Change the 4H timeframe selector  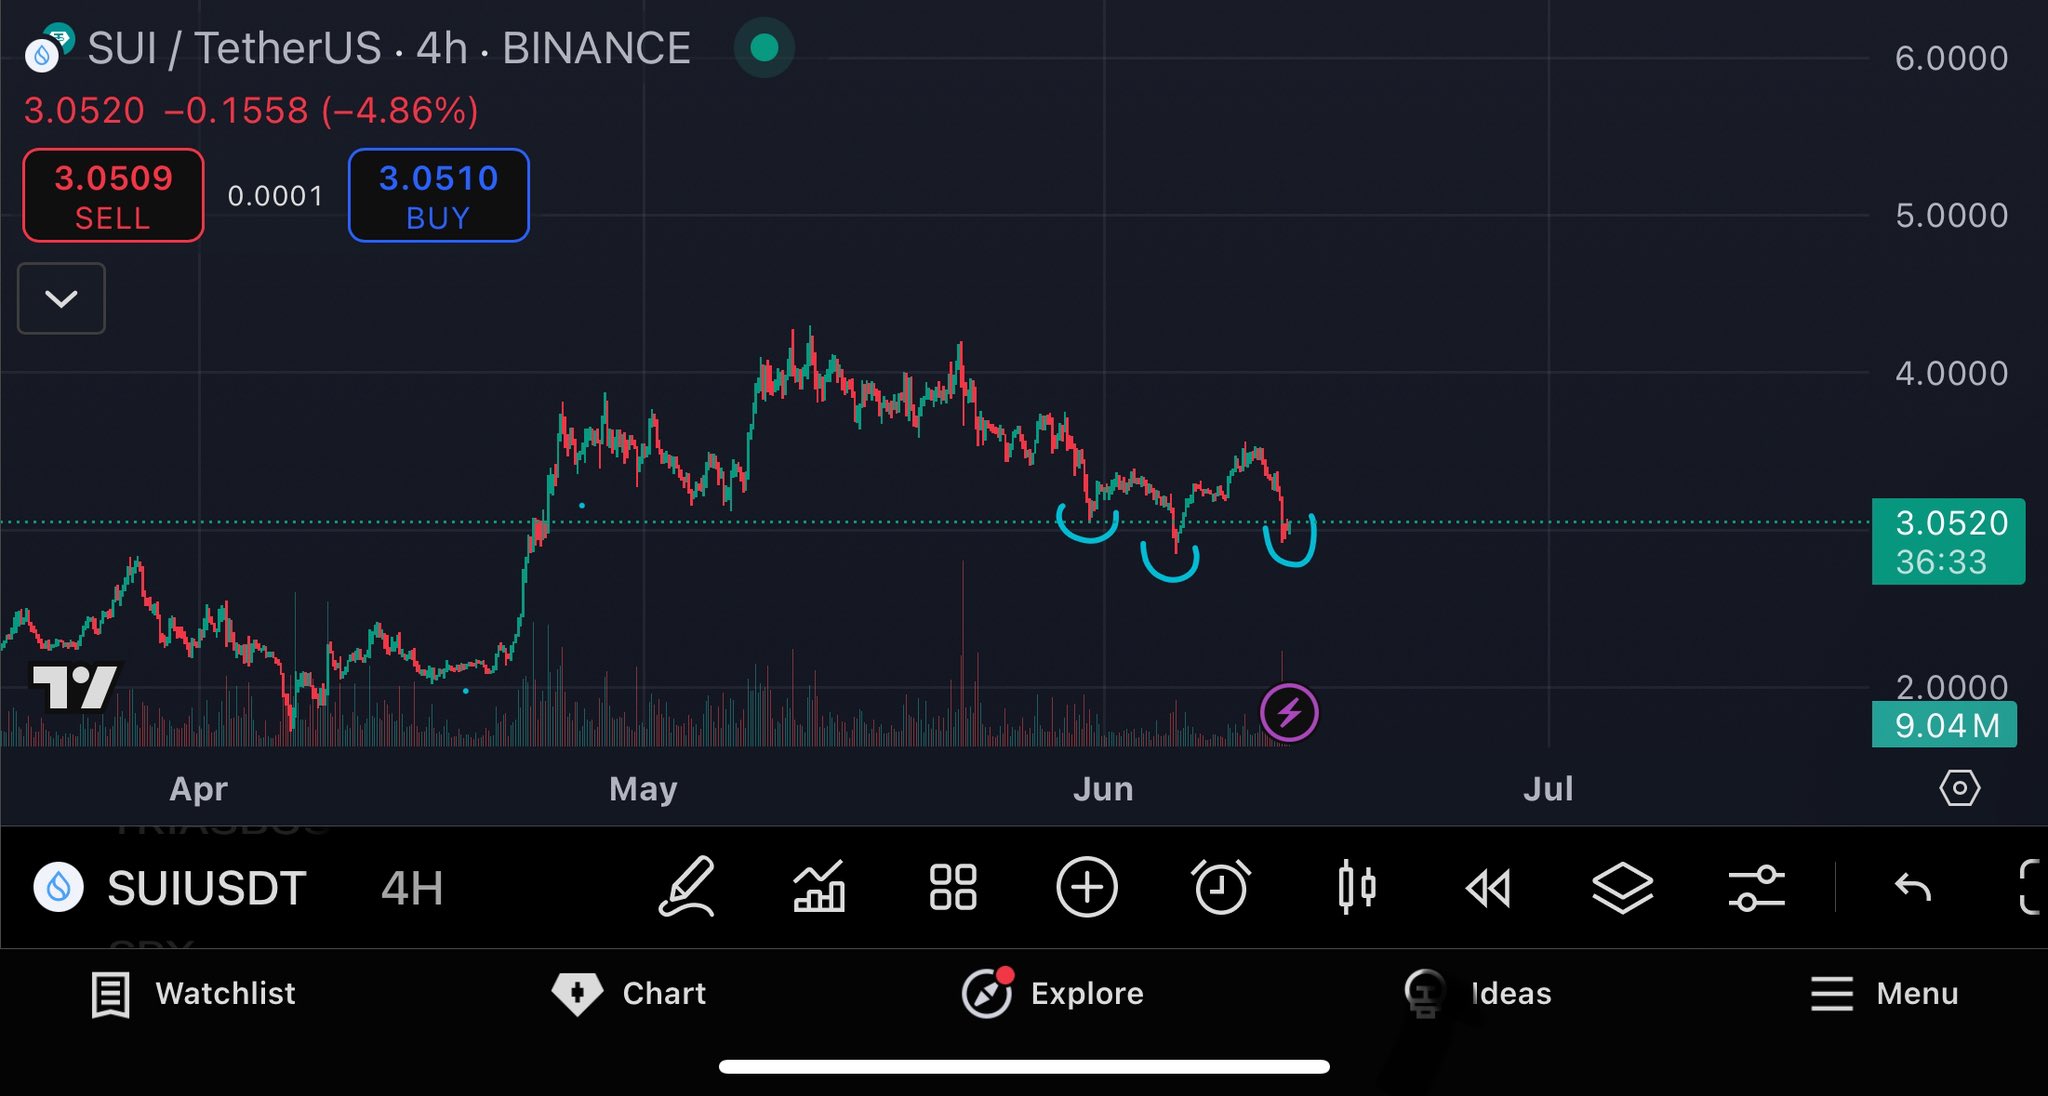(x=411, y=888)
